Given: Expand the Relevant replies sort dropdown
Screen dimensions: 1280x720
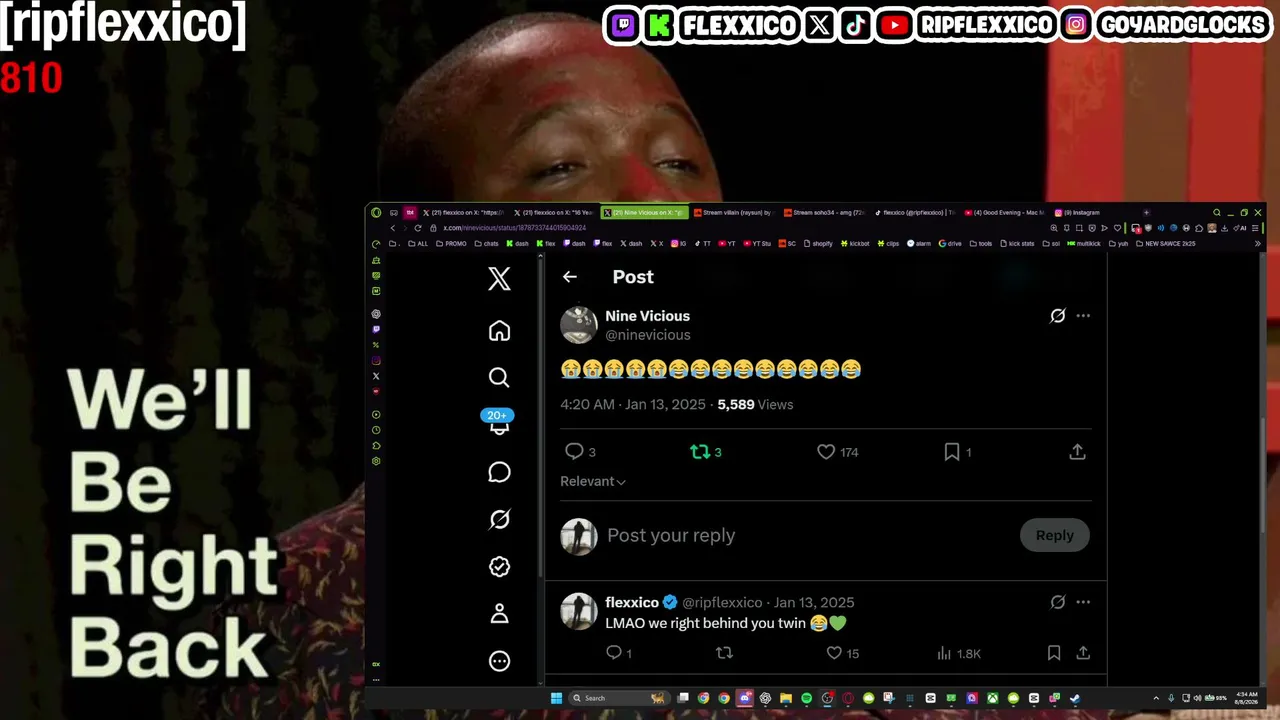Looking at the screenshot, I should click(x=593, y=481).
